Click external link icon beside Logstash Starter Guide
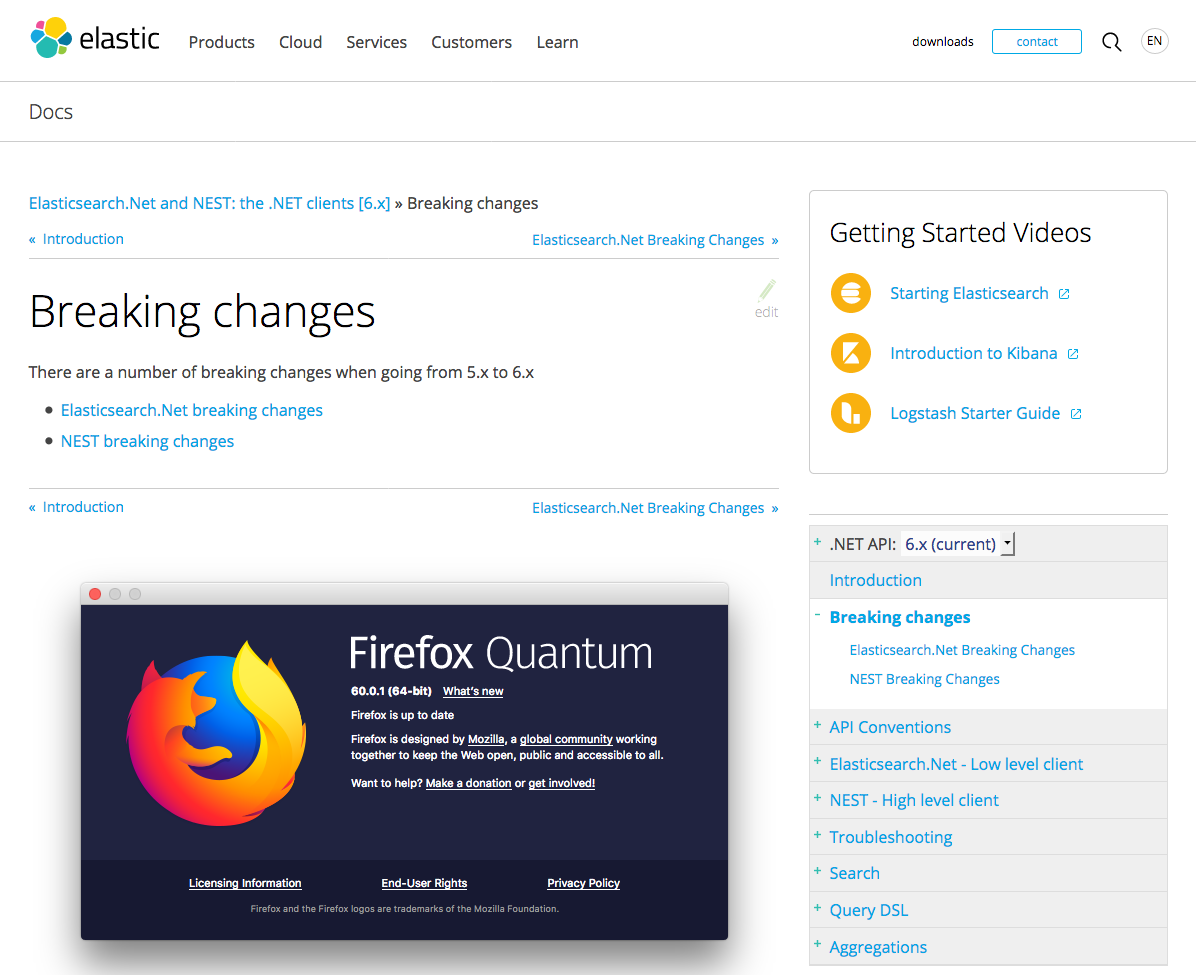Screen dimensions: 1196x975 pos(1076,413)
